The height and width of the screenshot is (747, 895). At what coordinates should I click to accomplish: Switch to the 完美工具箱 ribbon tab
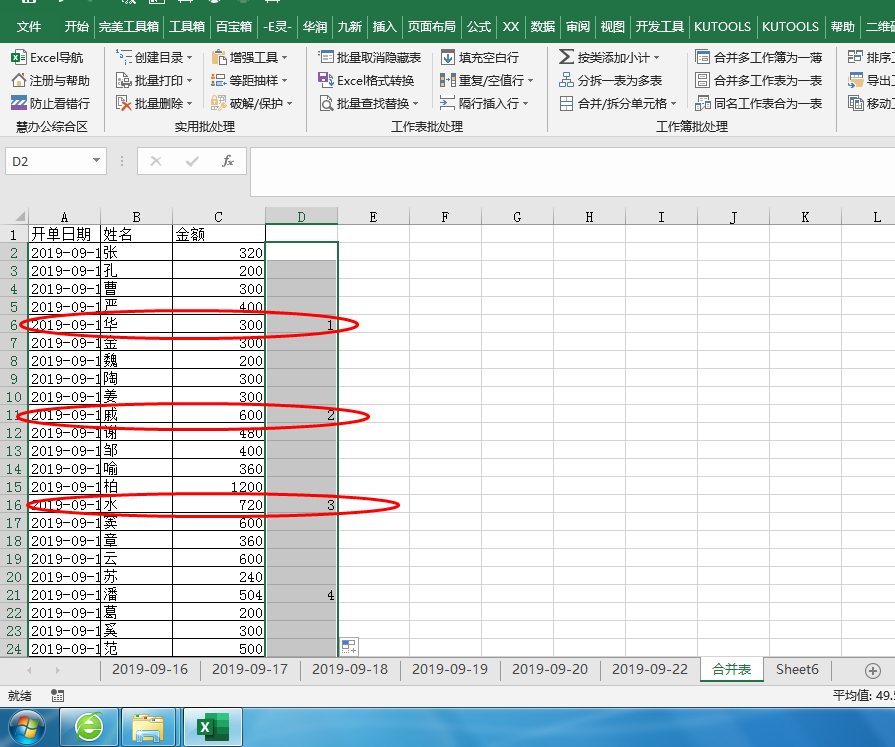click(129, 27)
